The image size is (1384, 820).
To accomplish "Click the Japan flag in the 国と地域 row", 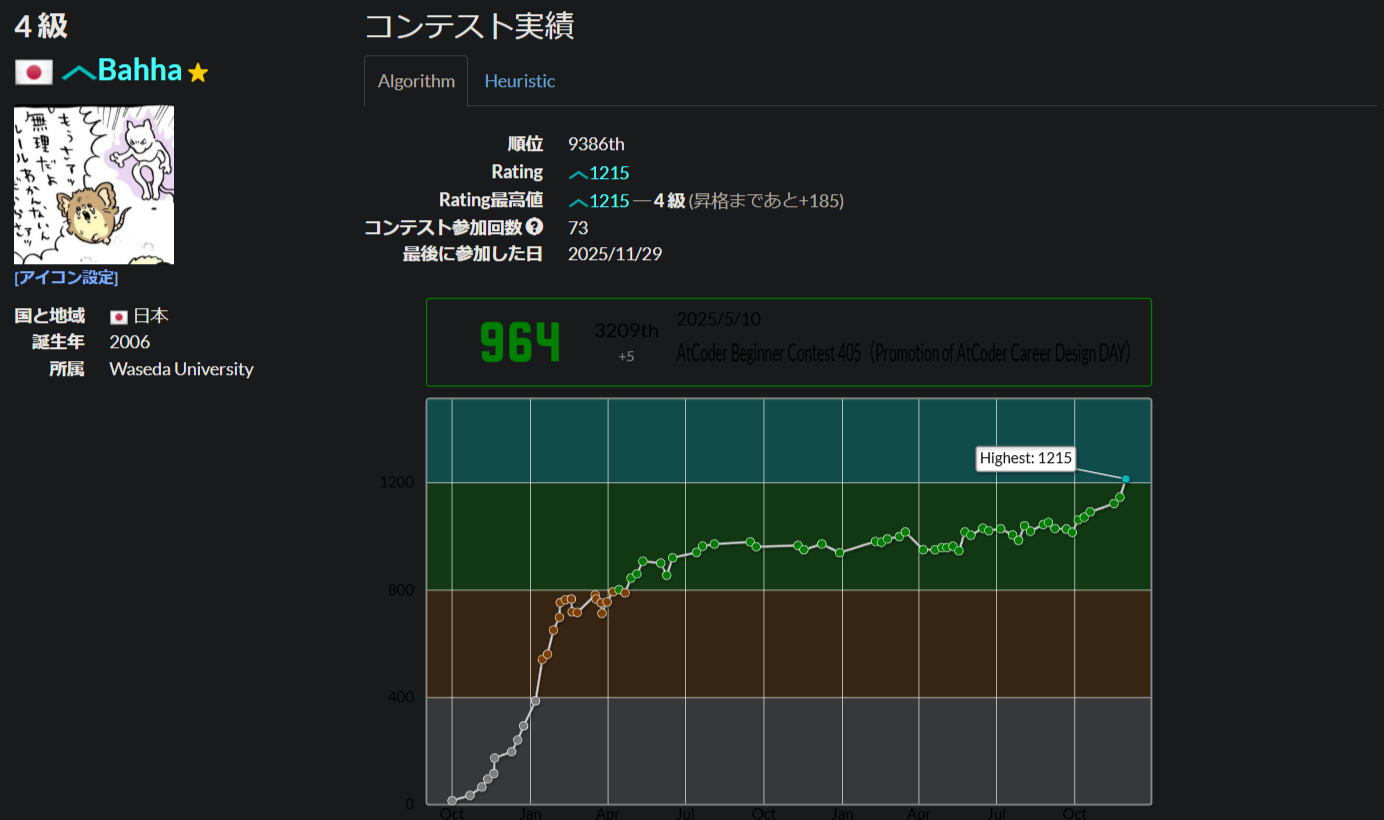I will pyautogui.click(x=120, y=315).
